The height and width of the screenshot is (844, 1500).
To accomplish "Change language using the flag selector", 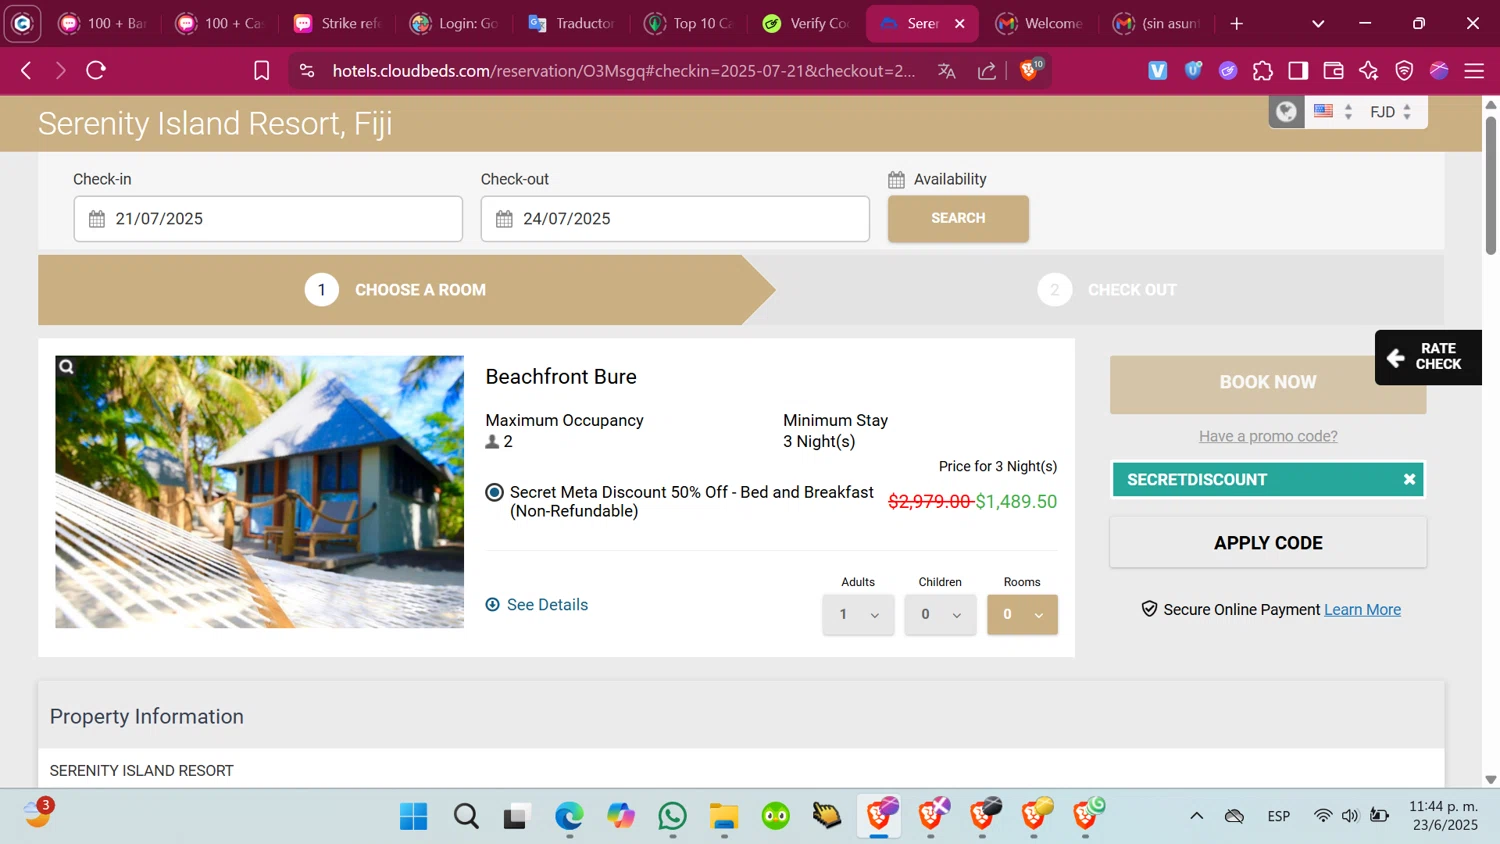I will [x=1333, y=112].
